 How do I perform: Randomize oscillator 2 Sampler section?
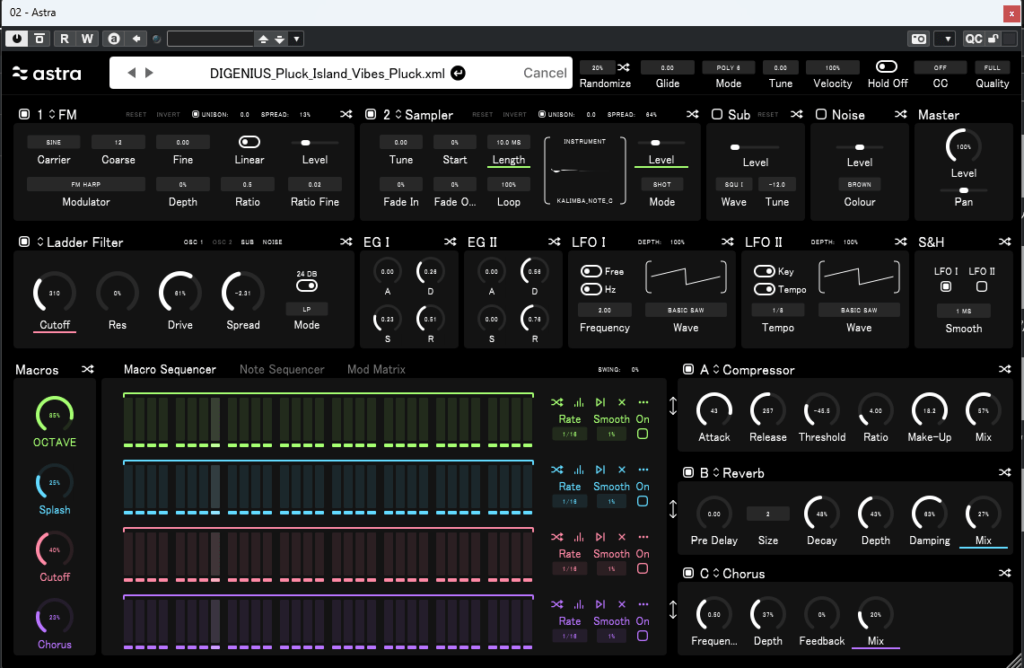coord(692,114)
